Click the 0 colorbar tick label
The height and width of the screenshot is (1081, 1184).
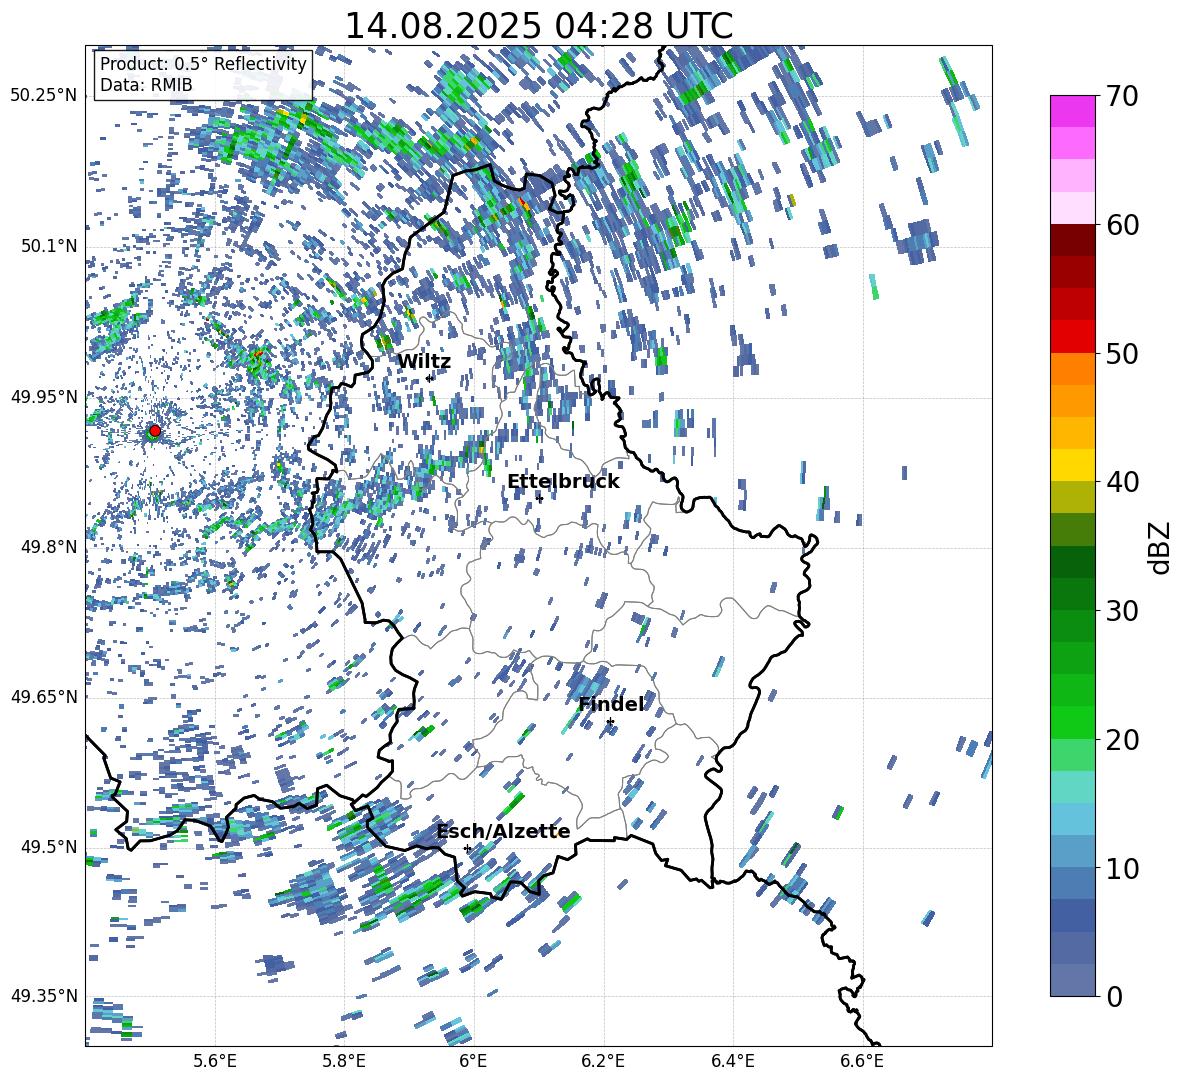pos(1114,996)
